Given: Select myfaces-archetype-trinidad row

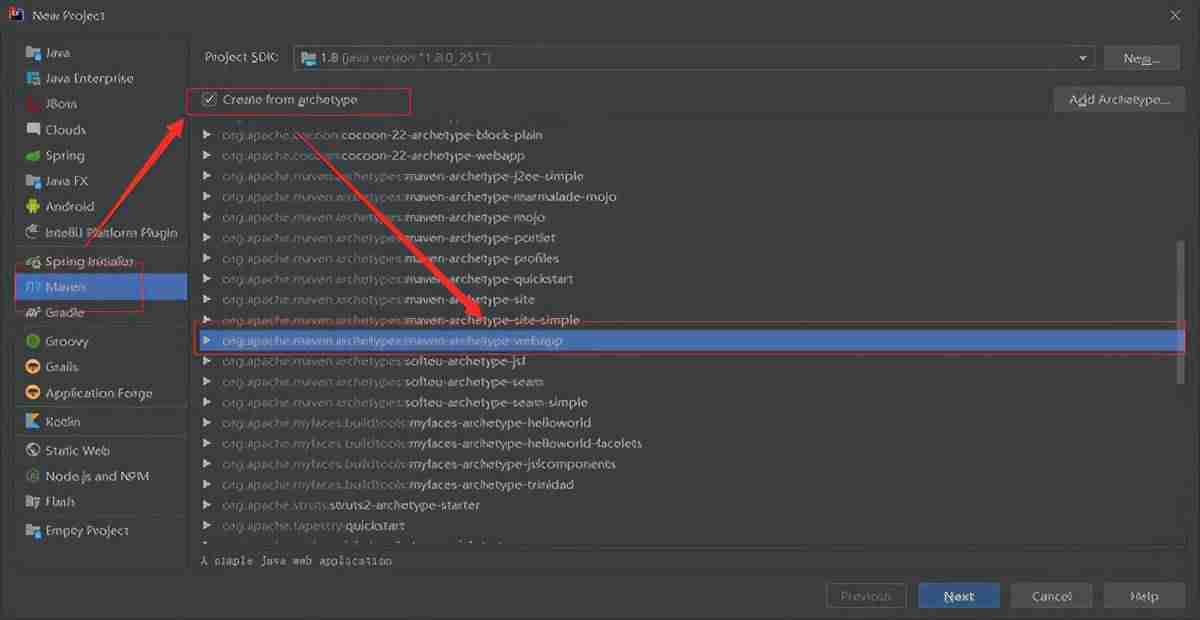Looking at the screenshot, I should tap(690, 485).
